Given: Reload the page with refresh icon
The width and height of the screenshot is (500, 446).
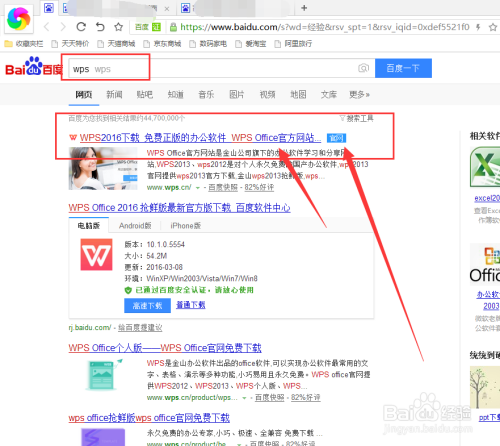Looking at the screenshot, I should click(x=81, y=26).
